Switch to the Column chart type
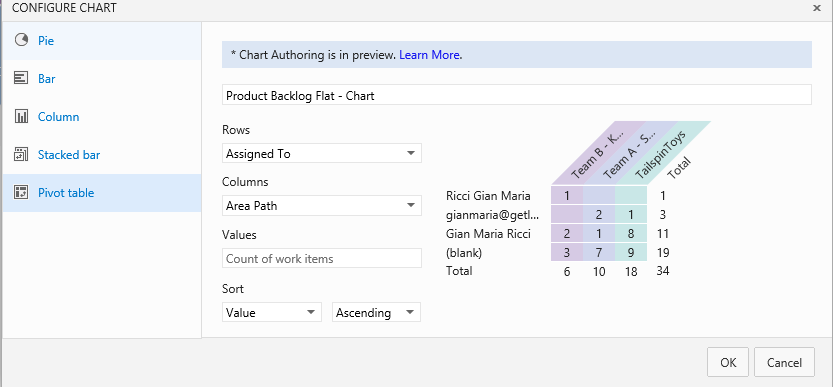The width and height of the screenshot is (833, 387). tap(58, 117)
